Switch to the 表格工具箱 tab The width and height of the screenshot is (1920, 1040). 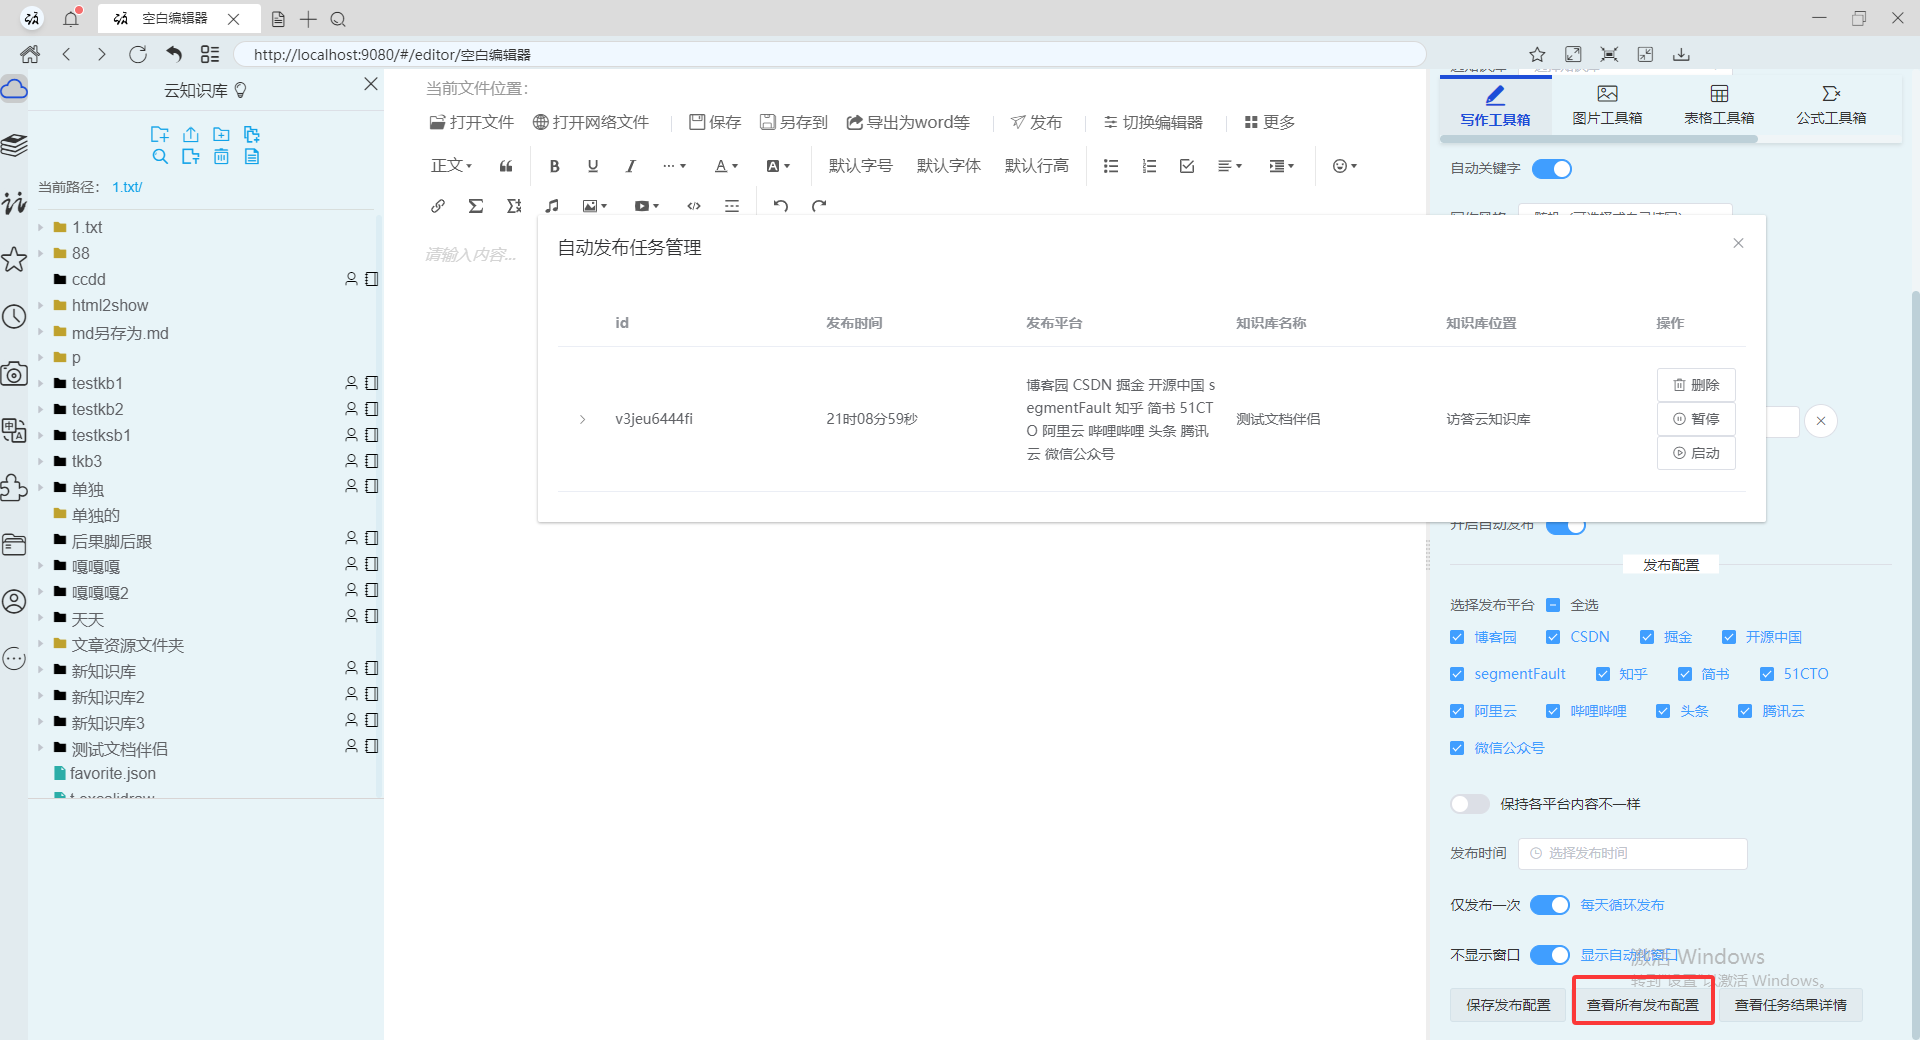point(1718,104)
